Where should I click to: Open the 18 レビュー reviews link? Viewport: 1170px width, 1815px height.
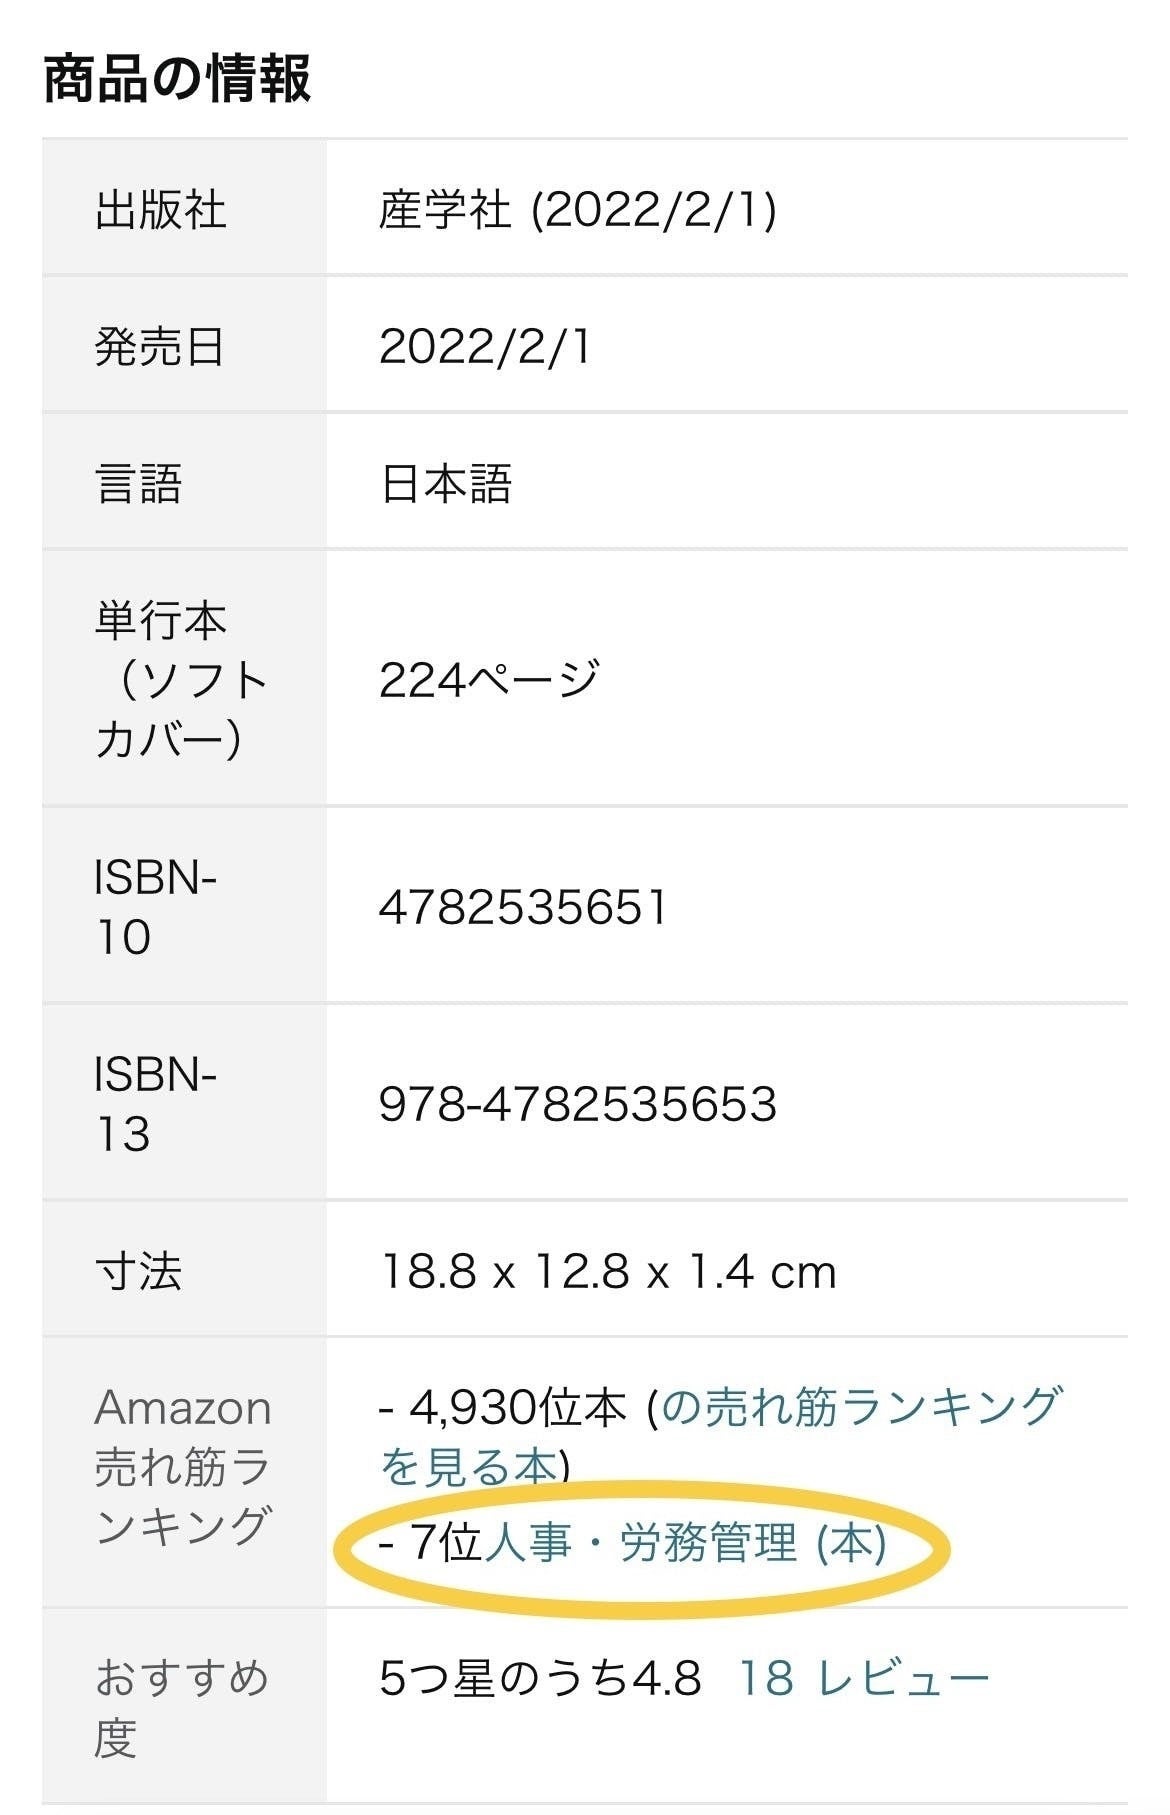tap(863, 1678)
